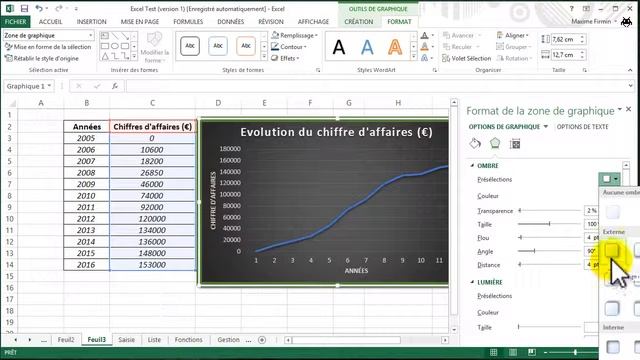Apply the first Abc shape style
The width and height of the screenshot is (640, 360).
coord(190,46)
